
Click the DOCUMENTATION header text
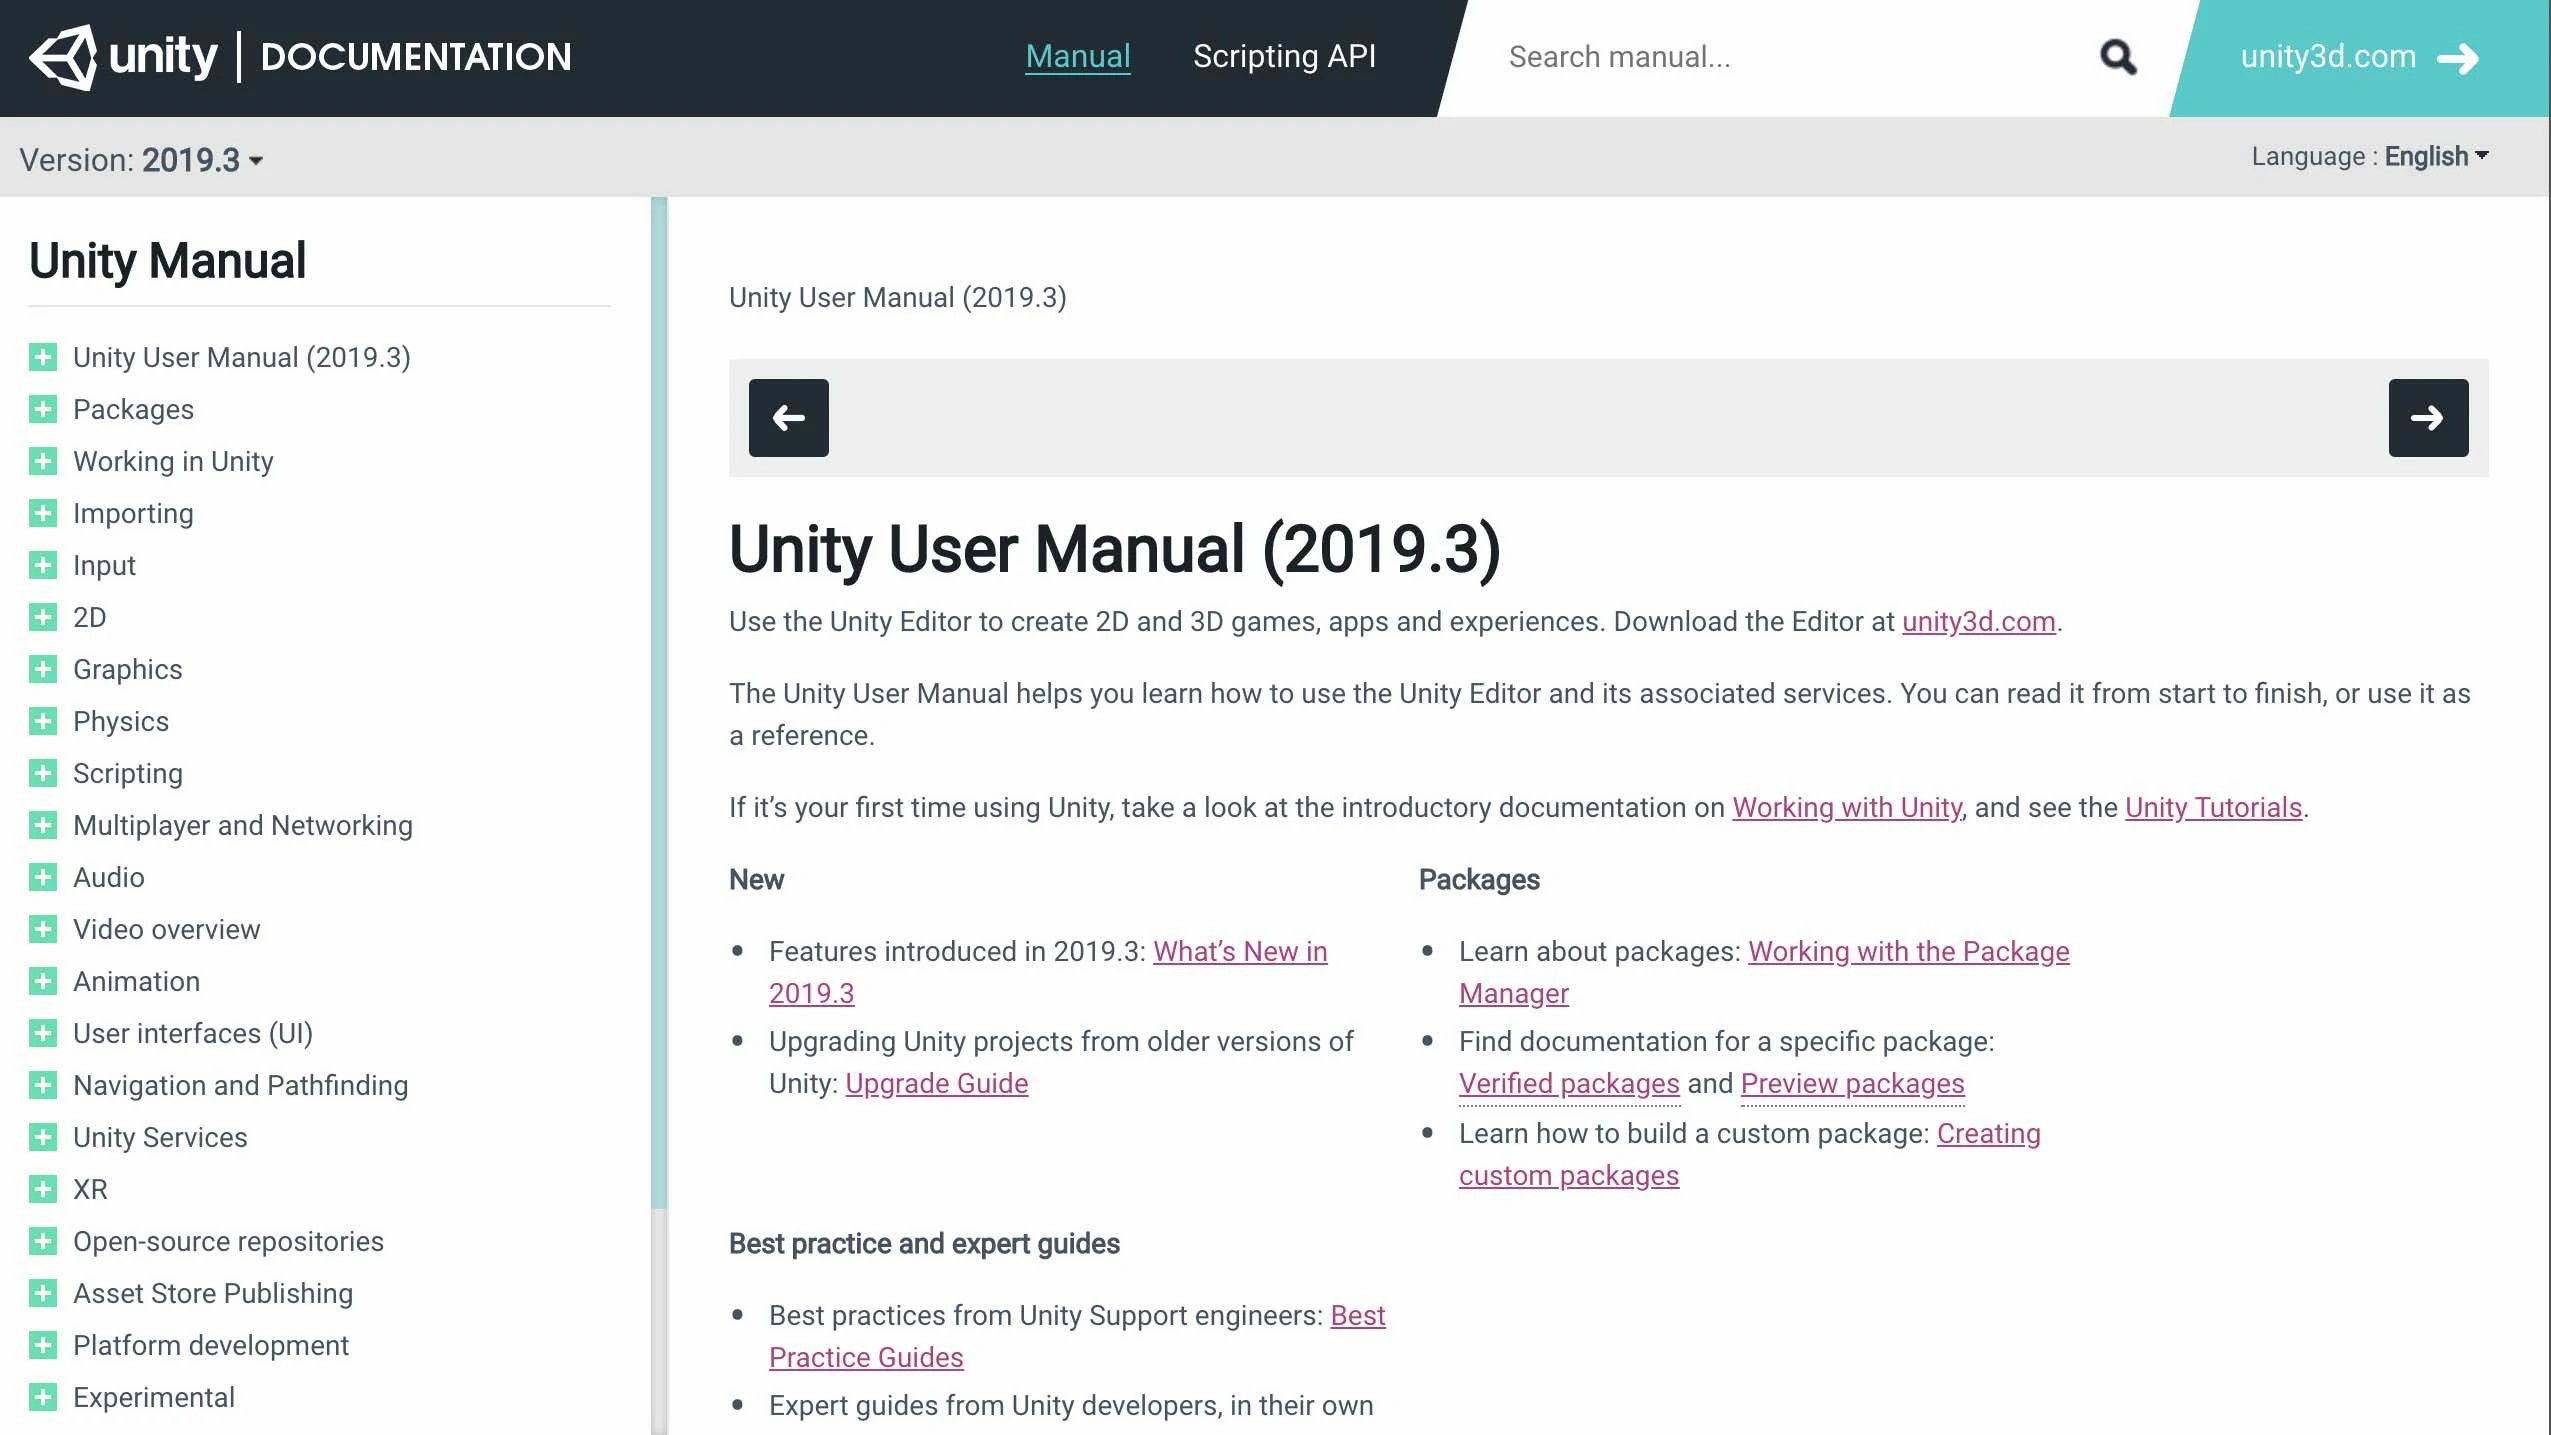(x=416, y=57)
